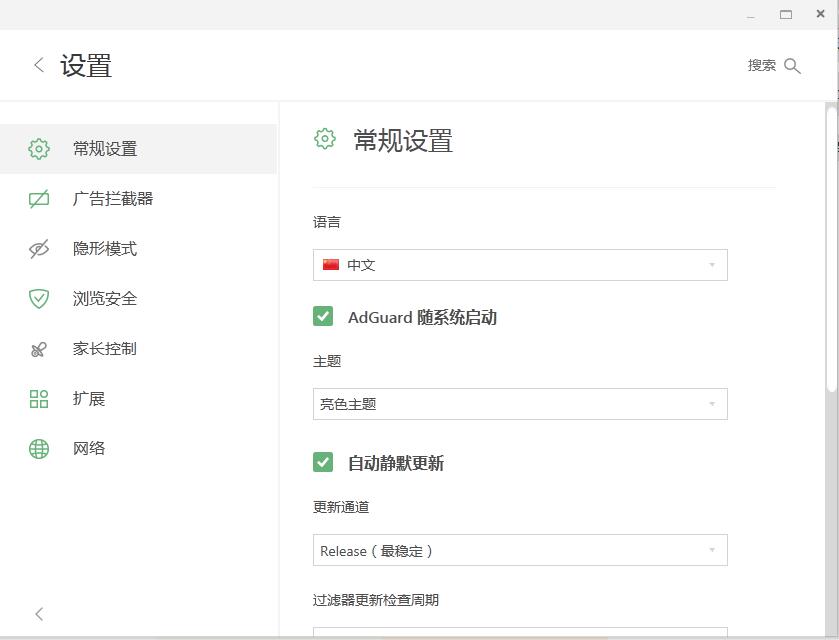Collapse sidebar with bottom chevron arrow
The image size is (839, 640).
pyautogui.click(x=39, y=614)
